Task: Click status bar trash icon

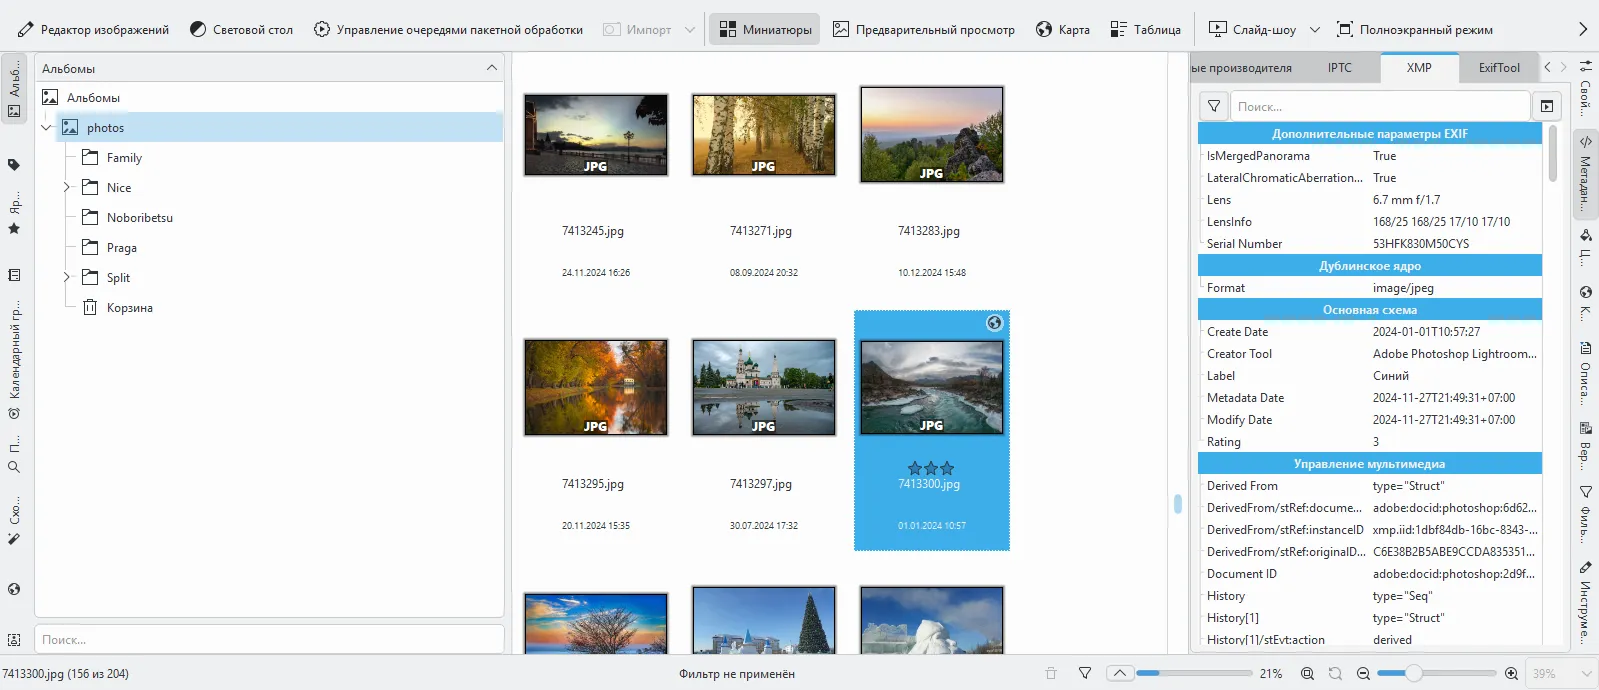Action: click(1051, 674)
